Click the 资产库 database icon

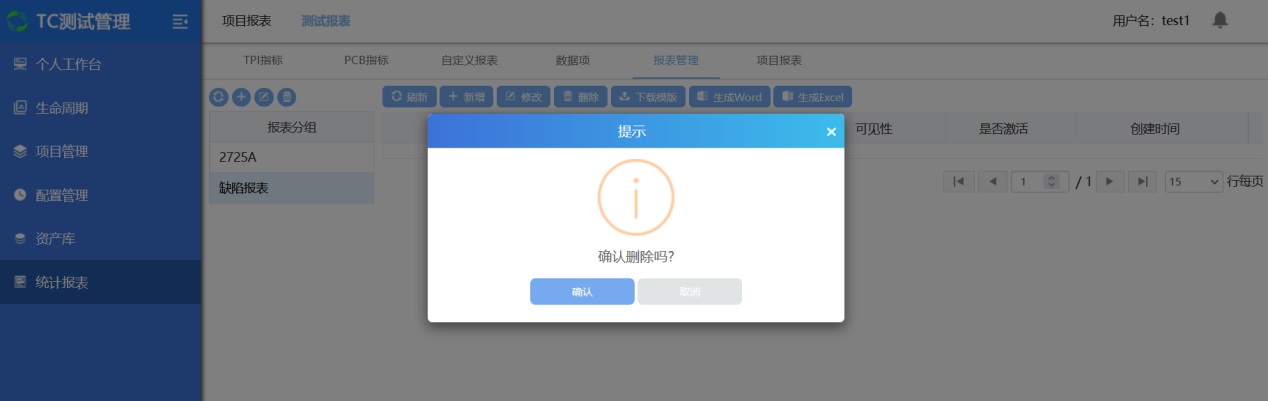coord(20,239)
